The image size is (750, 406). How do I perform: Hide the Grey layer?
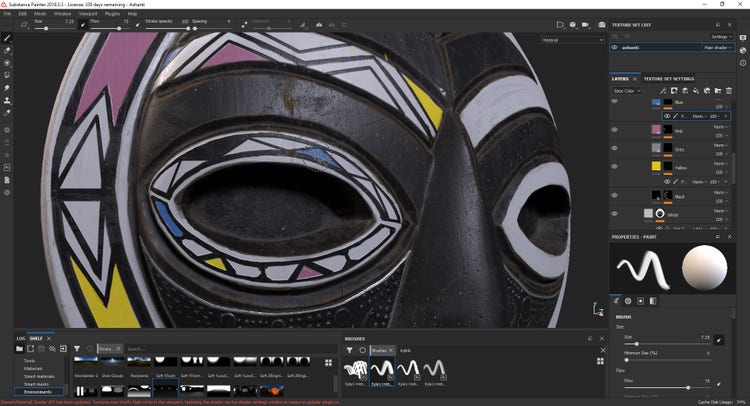[615, 148]
